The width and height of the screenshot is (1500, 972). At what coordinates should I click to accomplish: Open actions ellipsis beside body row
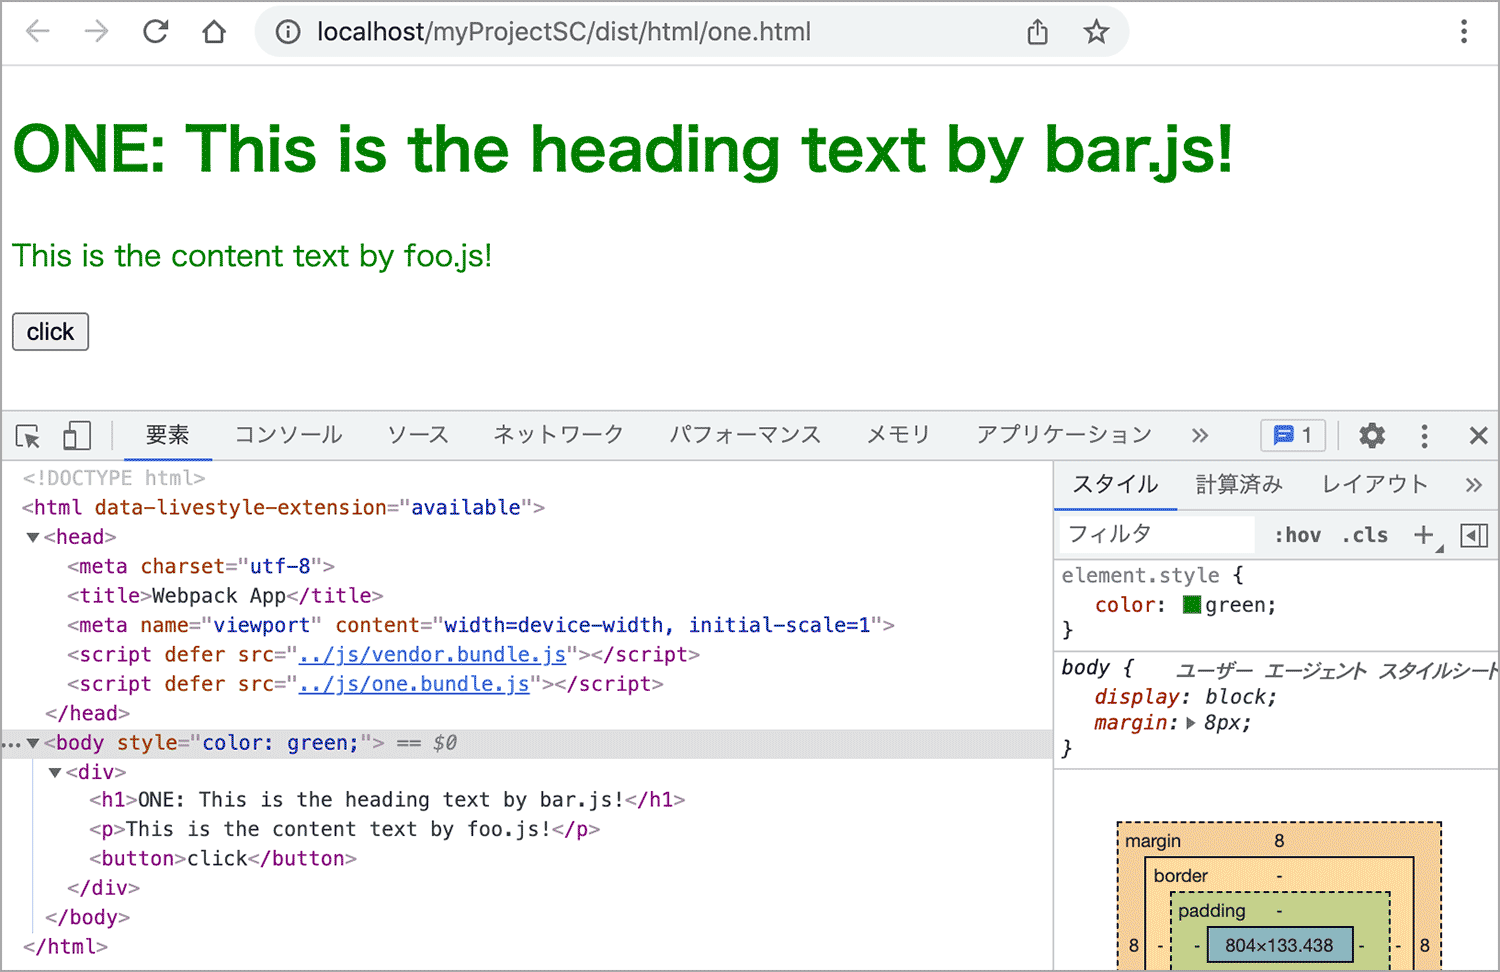tap(11, 744)
